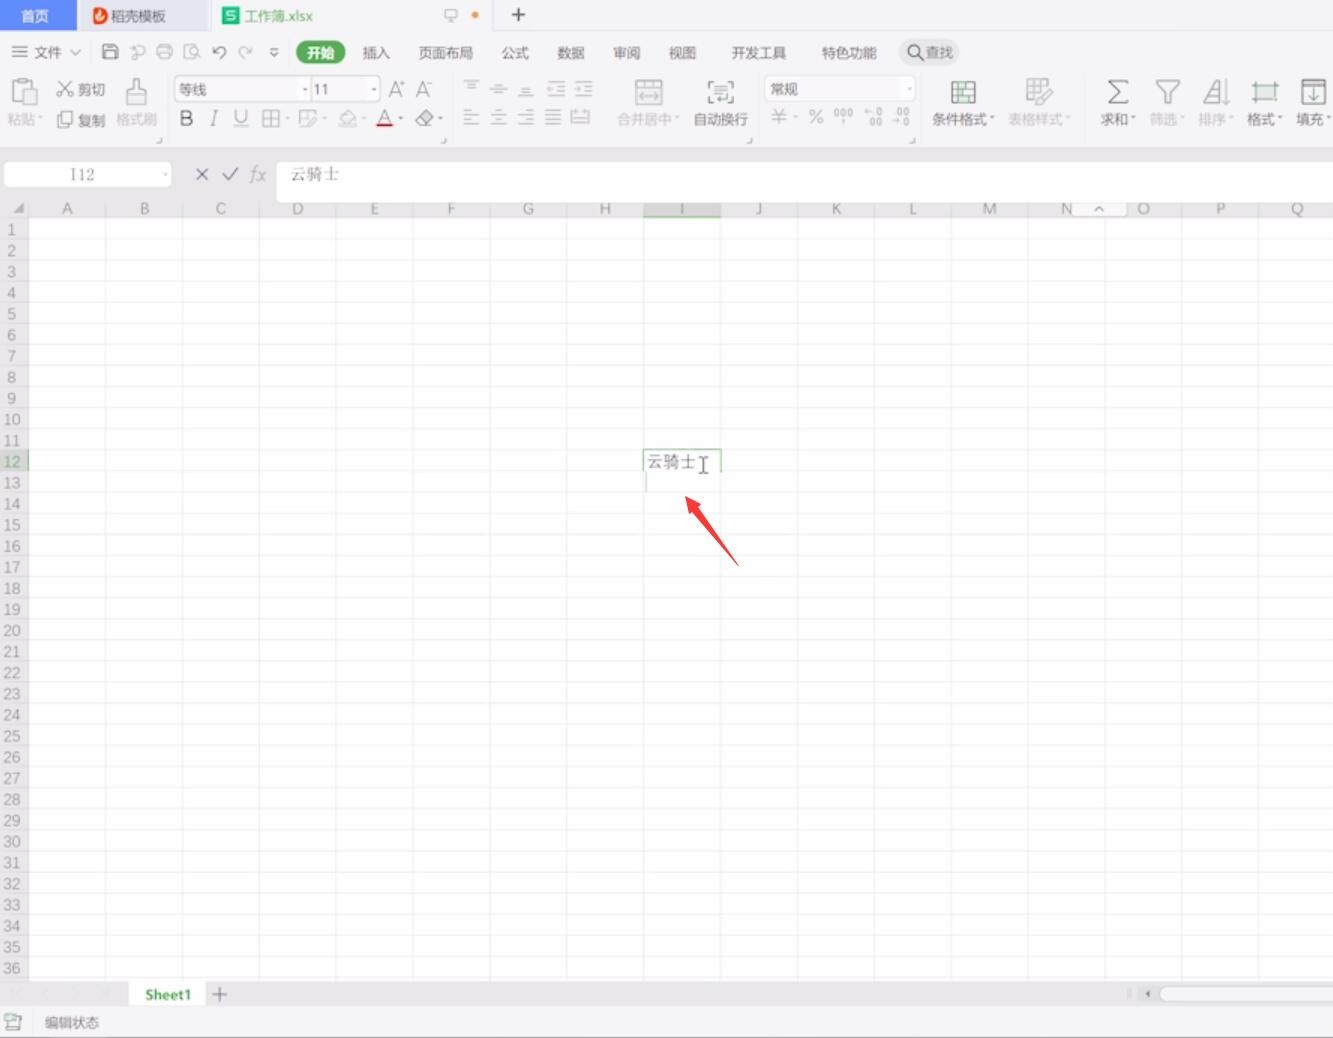Open Conditional Formatting (条件格式)
The image size is (1333, 1038).
click(963, 102)
